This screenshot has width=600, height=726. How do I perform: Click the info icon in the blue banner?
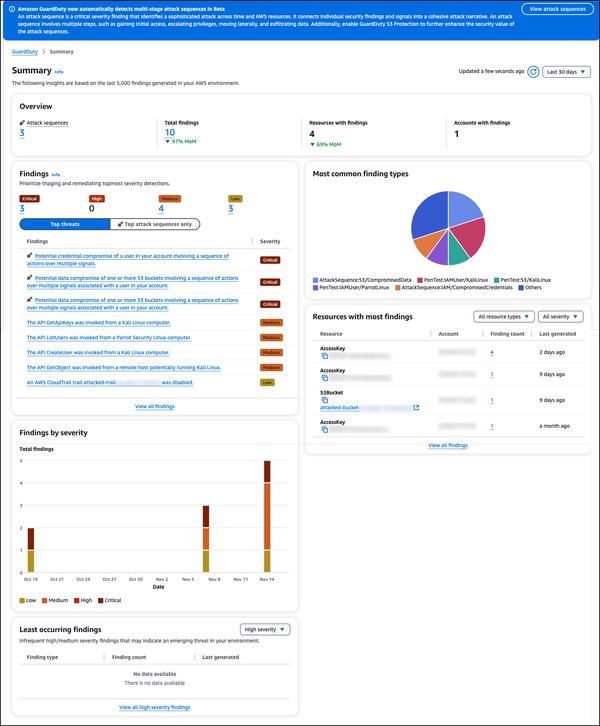[x=12, y=9]
